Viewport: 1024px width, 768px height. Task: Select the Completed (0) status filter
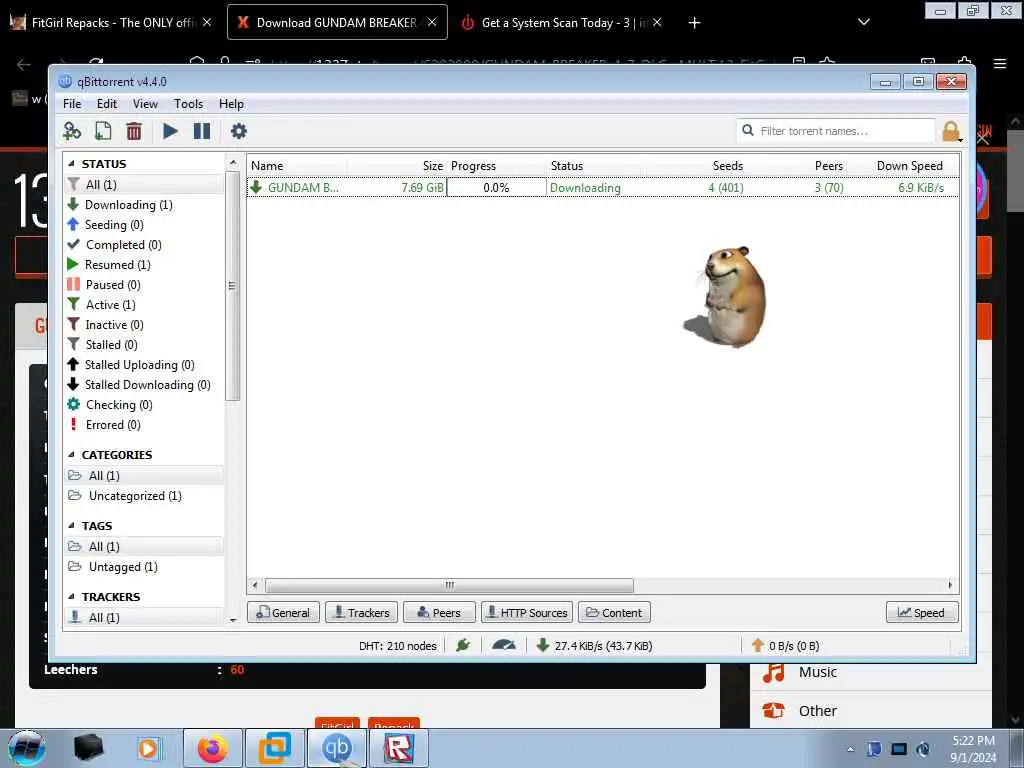click(x=144, y=245)
